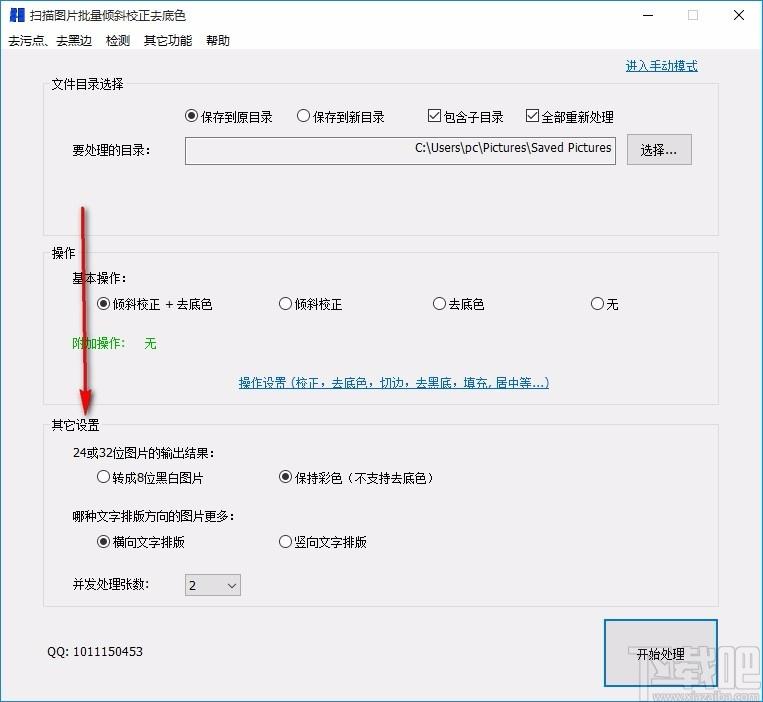Follow the 进入手动模式 link
763x702 pixels.
click(661, 66)
